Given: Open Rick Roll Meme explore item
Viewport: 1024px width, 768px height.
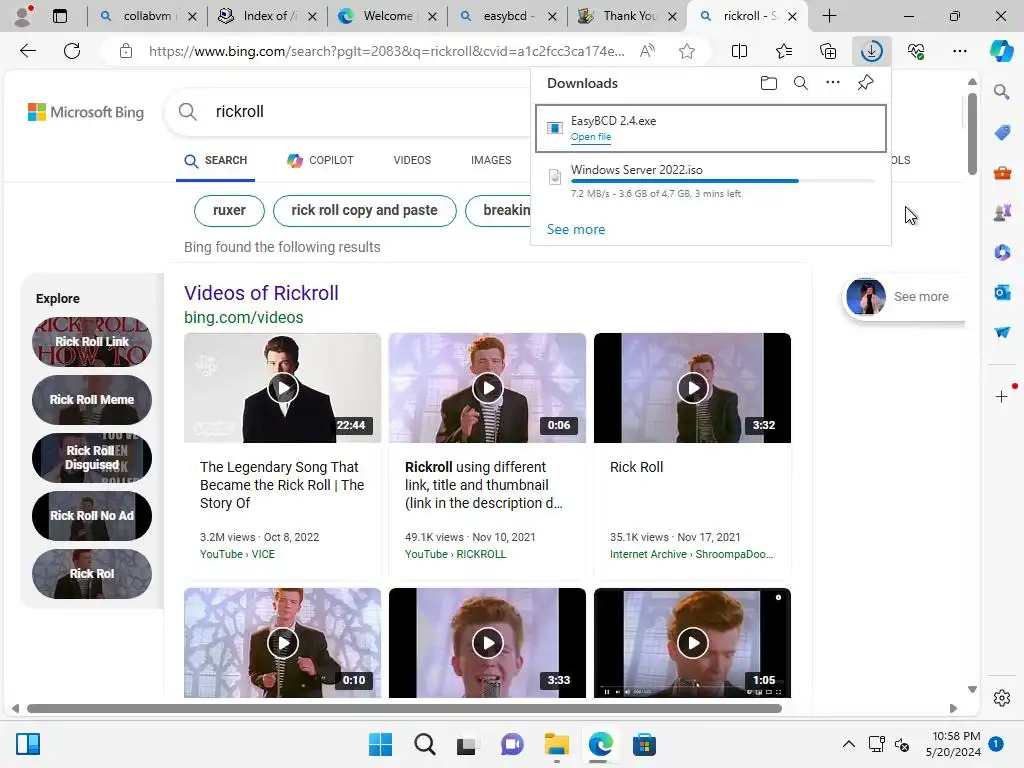Looking at the screenshot, I should point(91,400).
